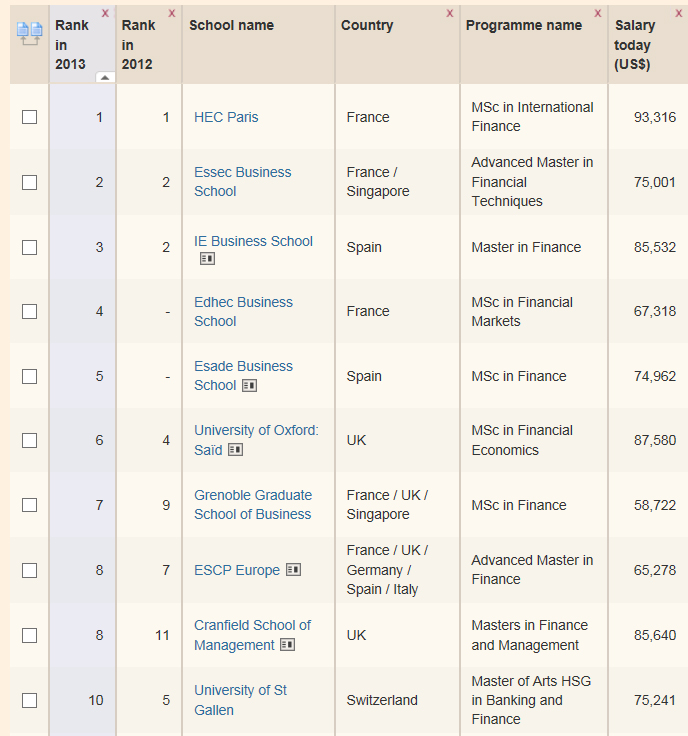
Task: Click programme 'Masters in Finance and Management'
Action: coord(529,635)
